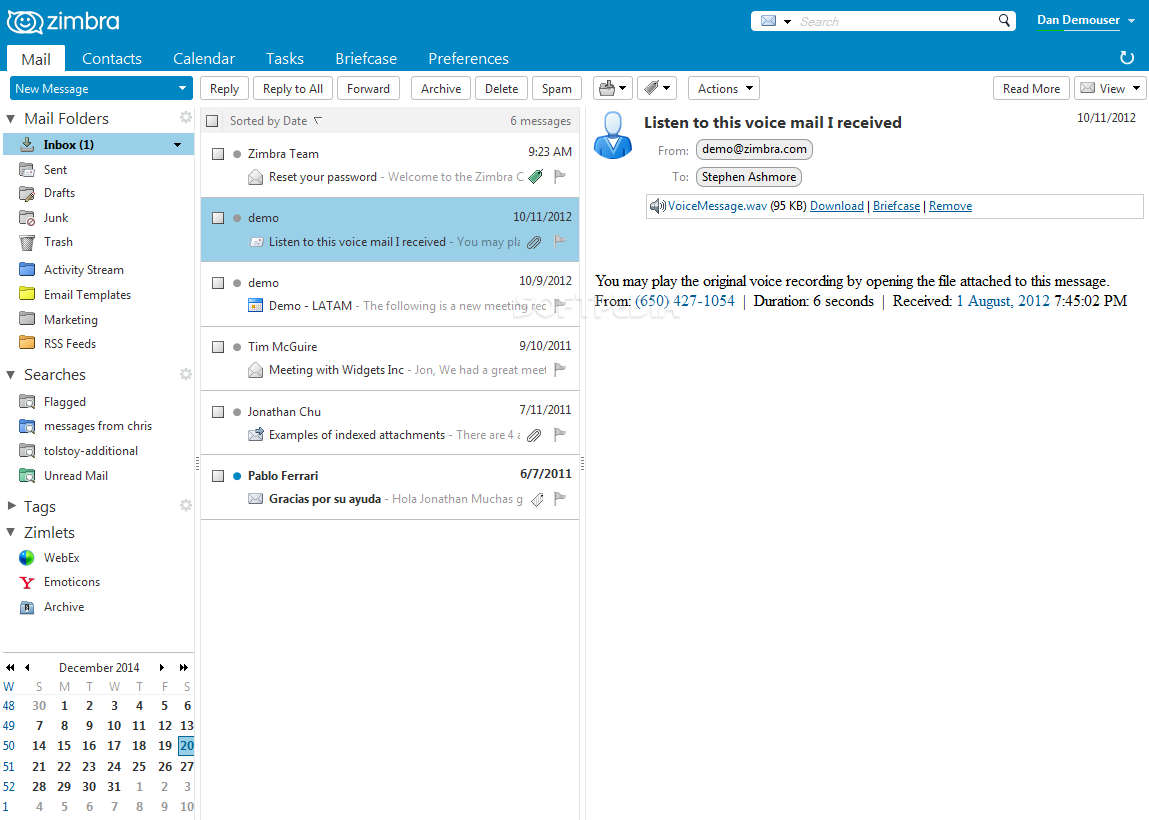Click the Reply to All button
Viewport: 1149px width, 820px height.
(x=292, y=89)
